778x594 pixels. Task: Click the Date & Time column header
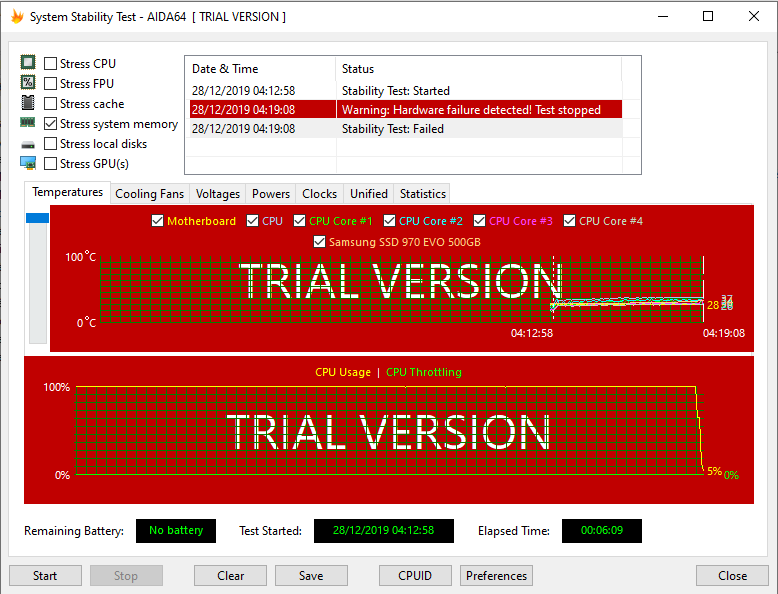[260, 69]
